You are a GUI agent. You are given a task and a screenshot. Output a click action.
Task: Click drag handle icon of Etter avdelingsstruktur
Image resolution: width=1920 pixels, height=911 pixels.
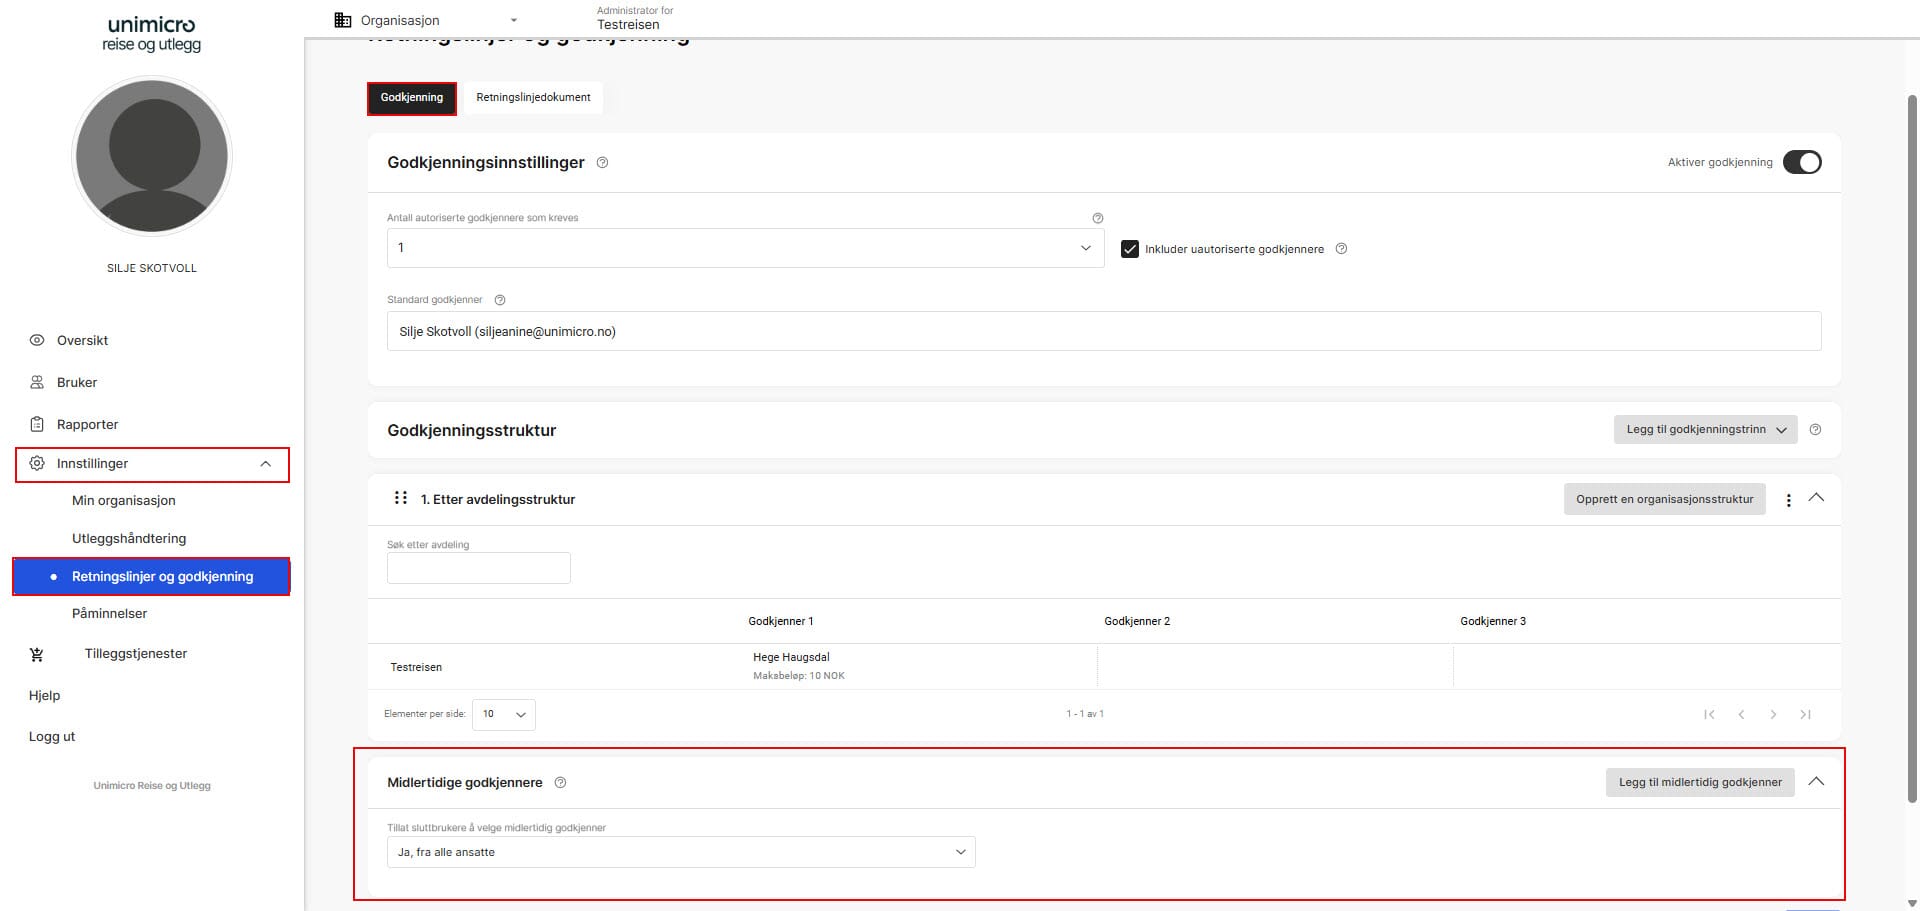(400, 498)
